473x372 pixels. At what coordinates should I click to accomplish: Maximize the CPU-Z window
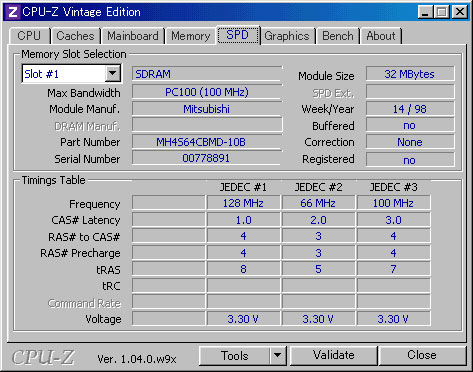(x=442, y=12)
